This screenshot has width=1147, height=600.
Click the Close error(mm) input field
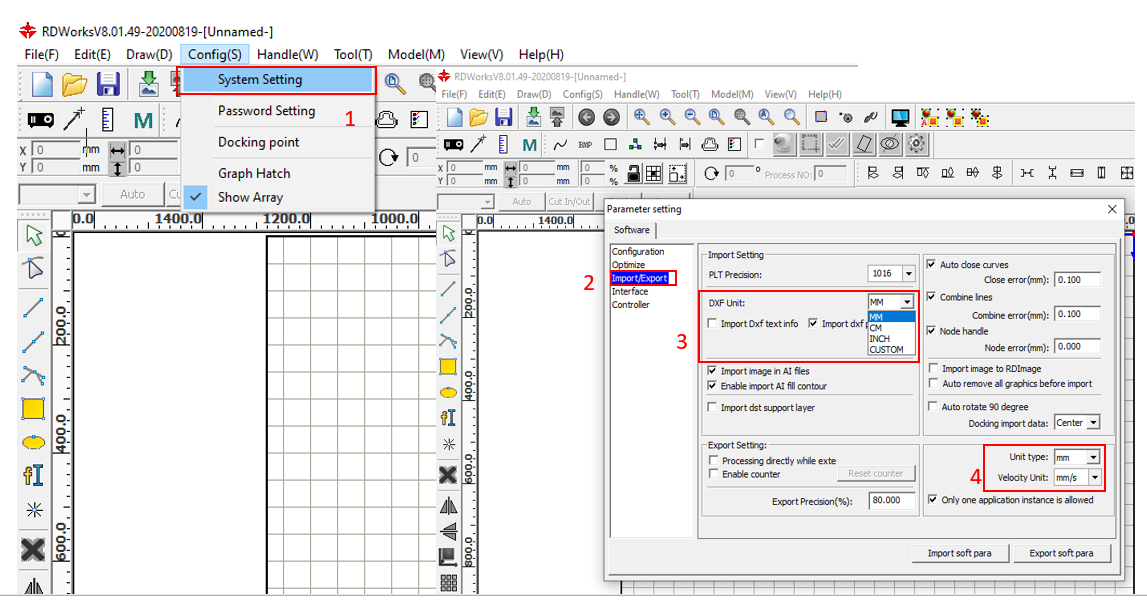(x=1077, y=280)
